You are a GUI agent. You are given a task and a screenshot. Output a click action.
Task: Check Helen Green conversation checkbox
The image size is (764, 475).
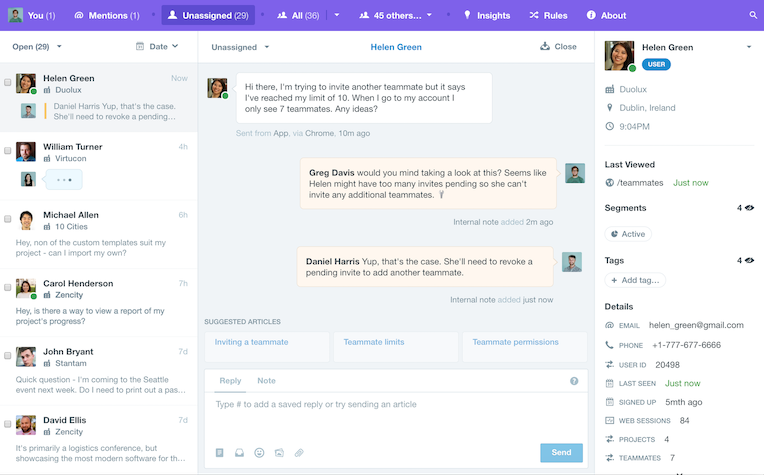point(8,82)
